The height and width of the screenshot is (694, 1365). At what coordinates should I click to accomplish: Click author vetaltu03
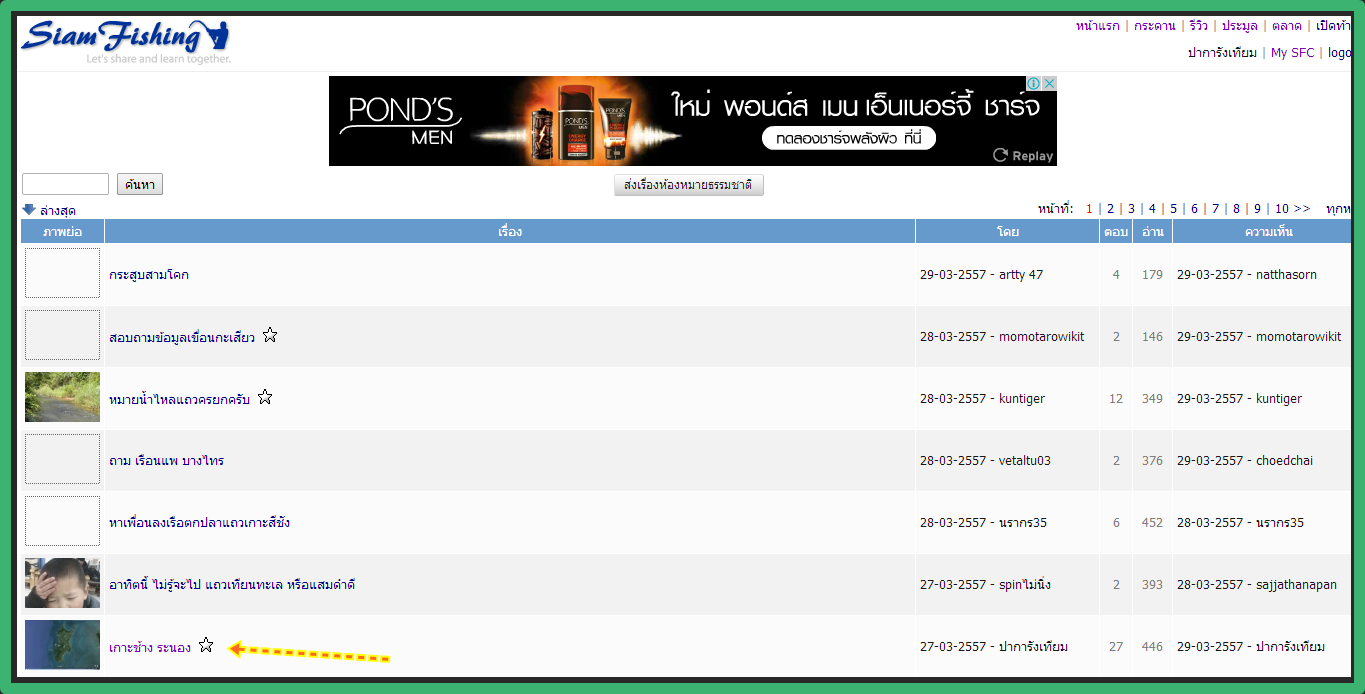point(1025,461)
